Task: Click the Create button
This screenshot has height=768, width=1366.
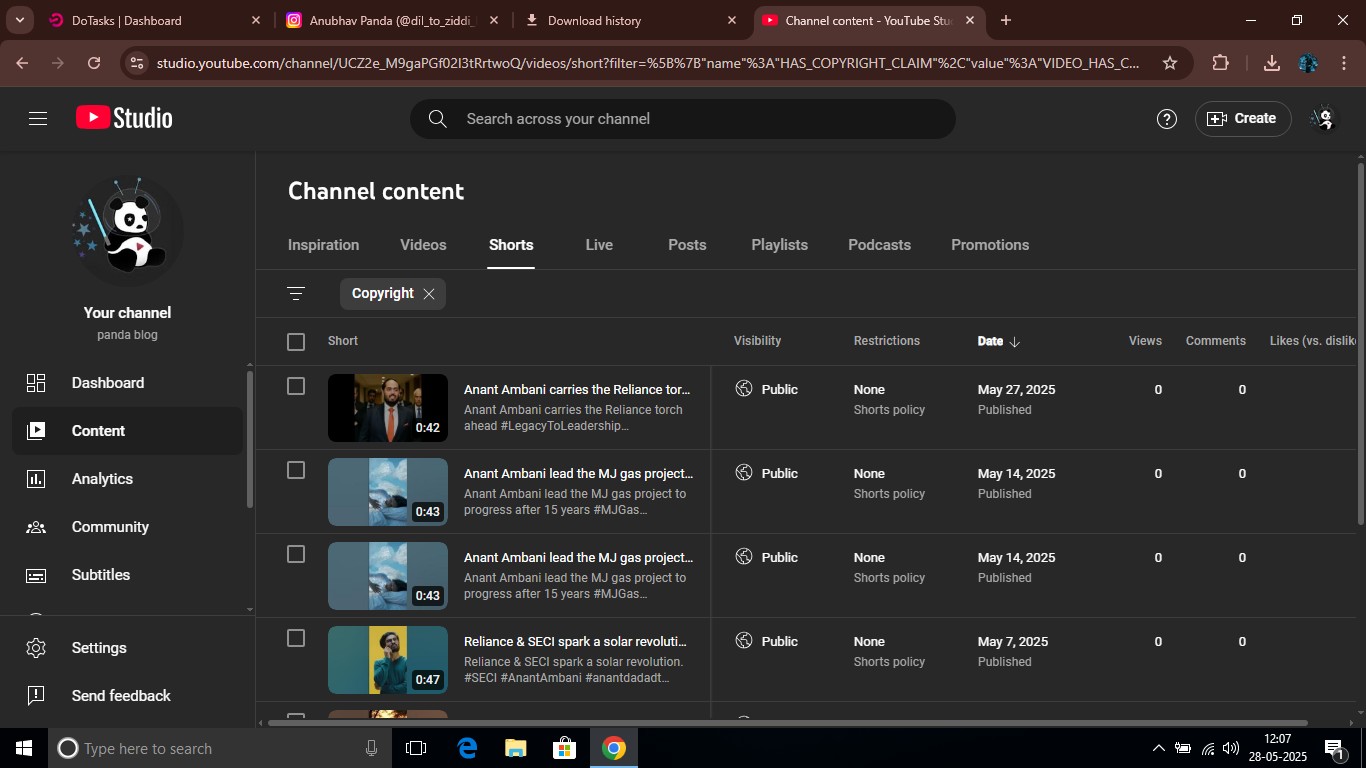Action: point(1243,119)
